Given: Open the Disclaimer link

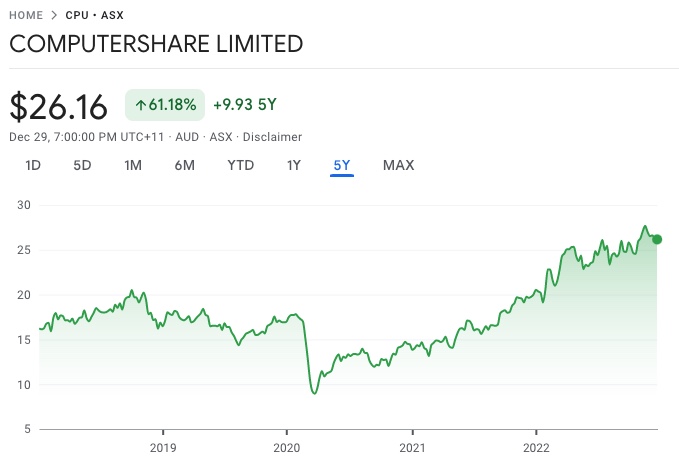Looking at the screenshot, I should point(272,137).
